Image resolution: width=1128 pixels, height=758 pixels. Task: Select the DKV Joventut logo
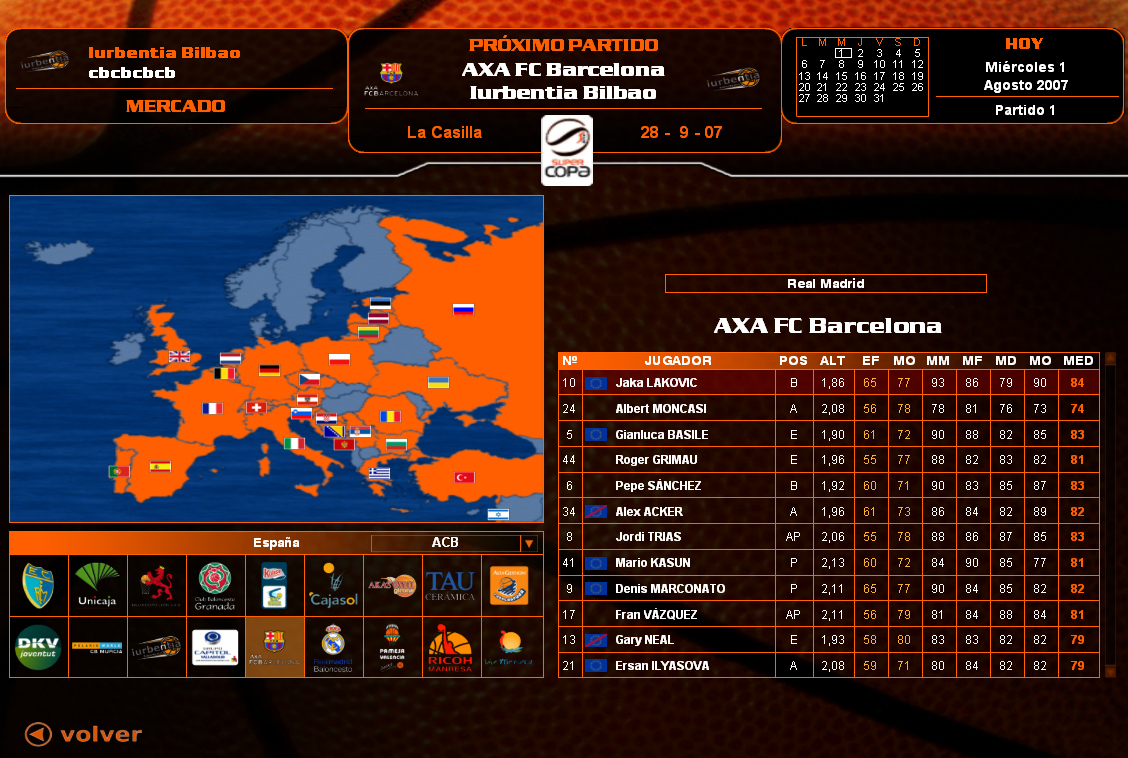(38, 647)
